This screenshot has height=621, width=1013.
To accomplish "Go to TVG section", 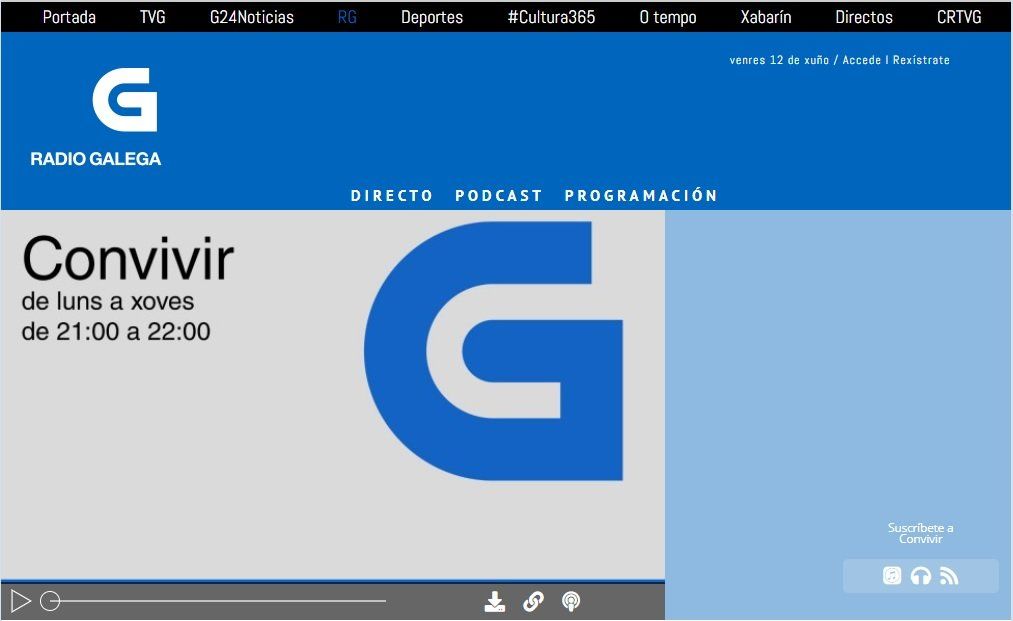I will 152,17.
